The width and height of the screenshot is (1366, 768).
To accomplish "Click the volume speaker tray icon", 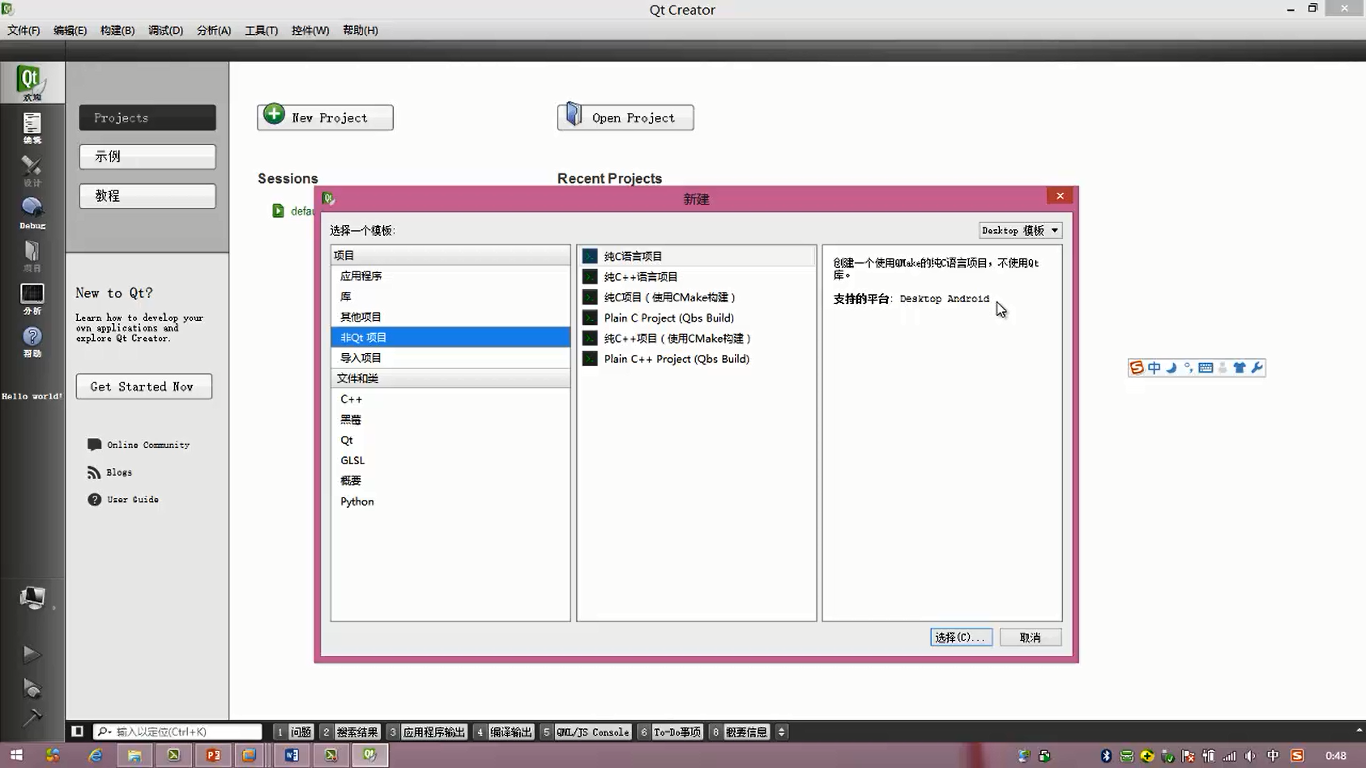I will tap(1251, 756).
